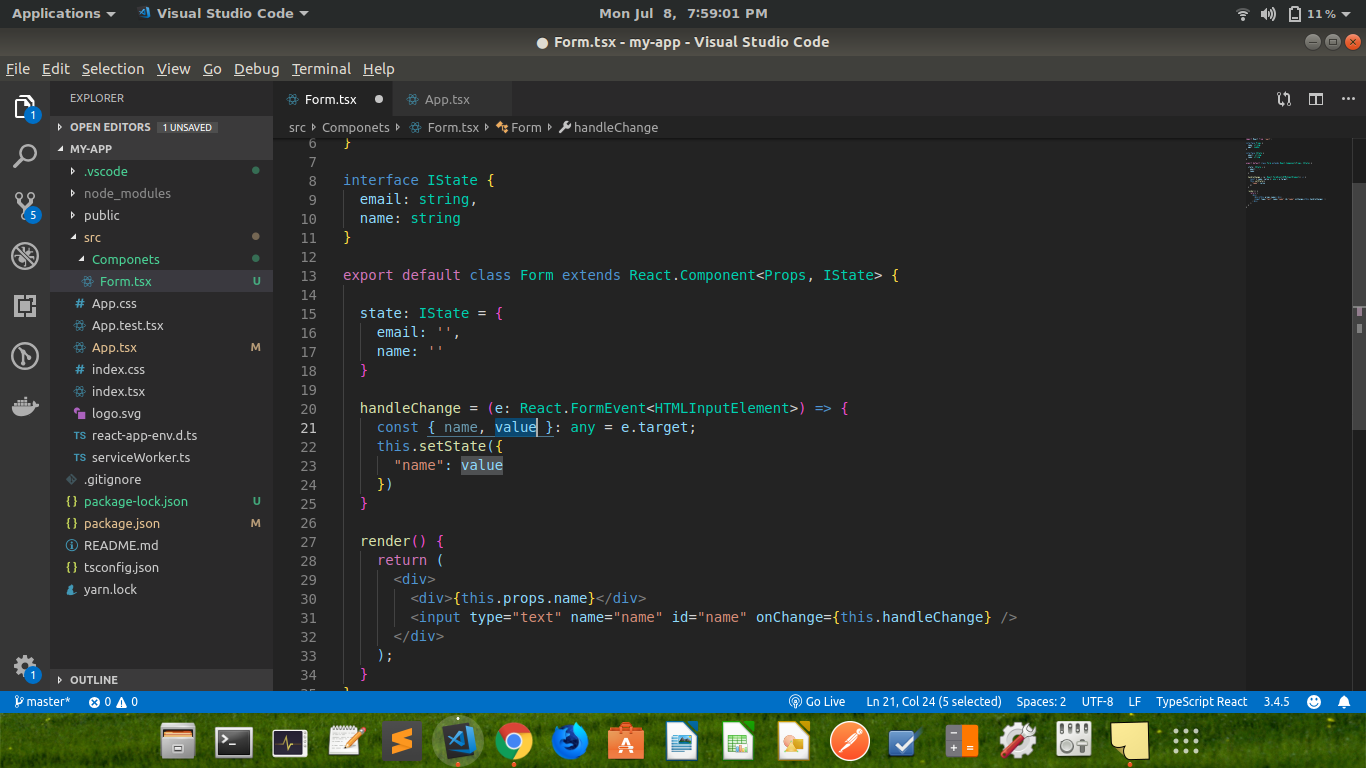Open the Docker panel in the activity bar
Image resolution: width=1366 pixels, height=768 pixels.
click(x=25, y=406)
